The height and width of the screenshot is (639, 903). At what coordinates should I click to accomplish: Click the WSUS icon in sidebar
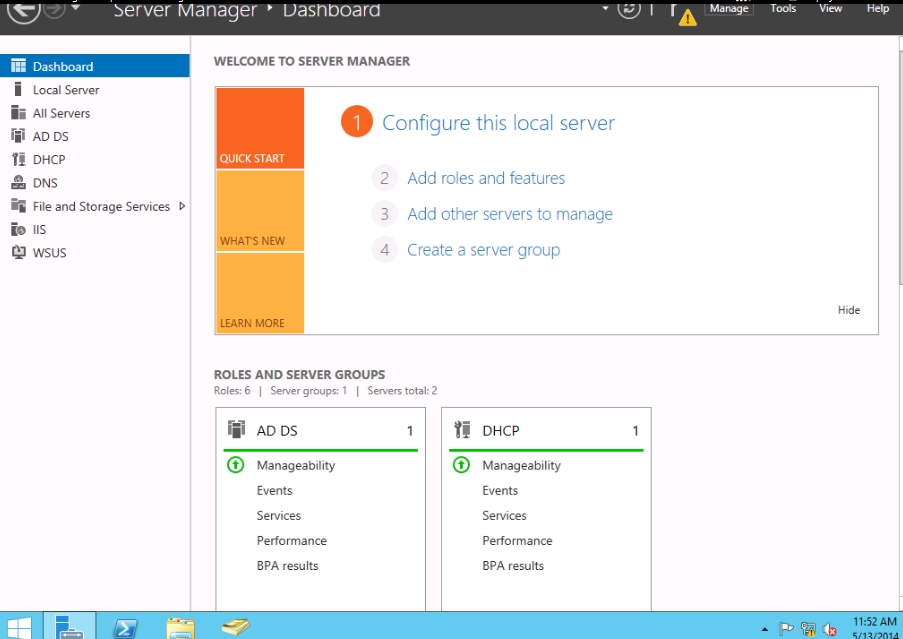point(18,252)
